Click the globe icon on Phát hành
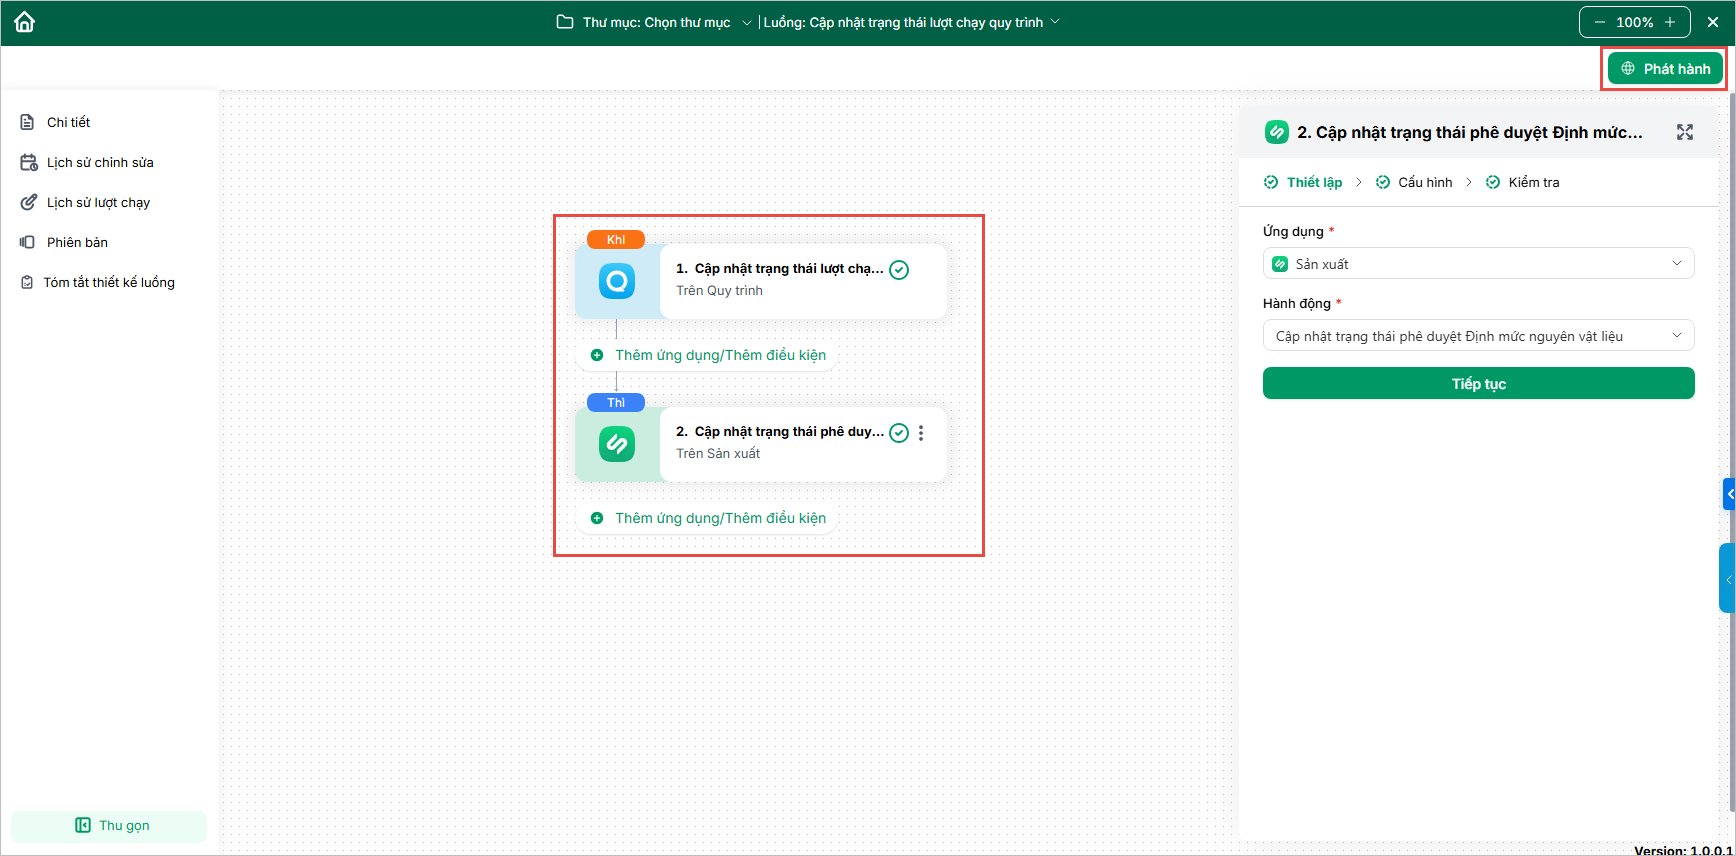The height and width of the screenshot is (856, 1736). [1628, 69]
